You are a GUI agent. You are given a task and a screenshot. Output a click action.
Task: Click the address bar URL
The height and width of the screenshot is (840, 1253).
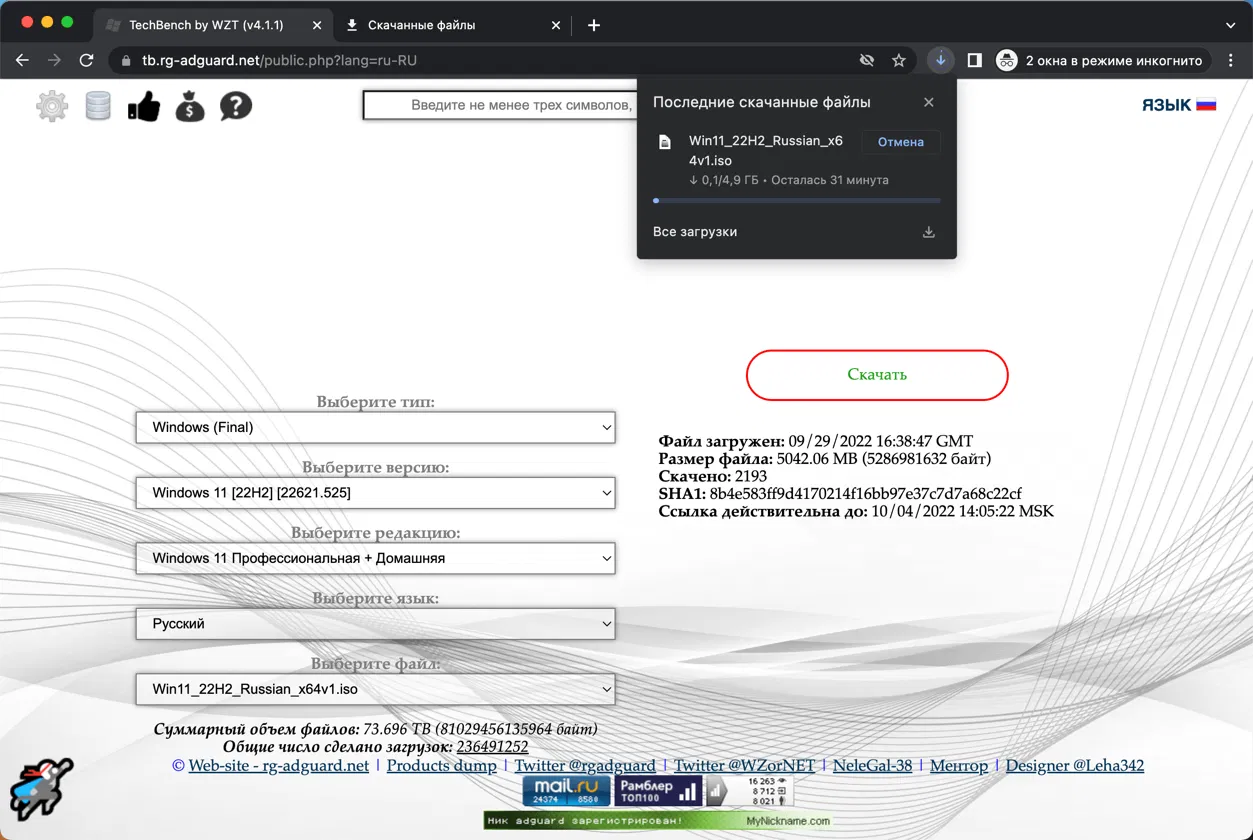coord(279,60)
